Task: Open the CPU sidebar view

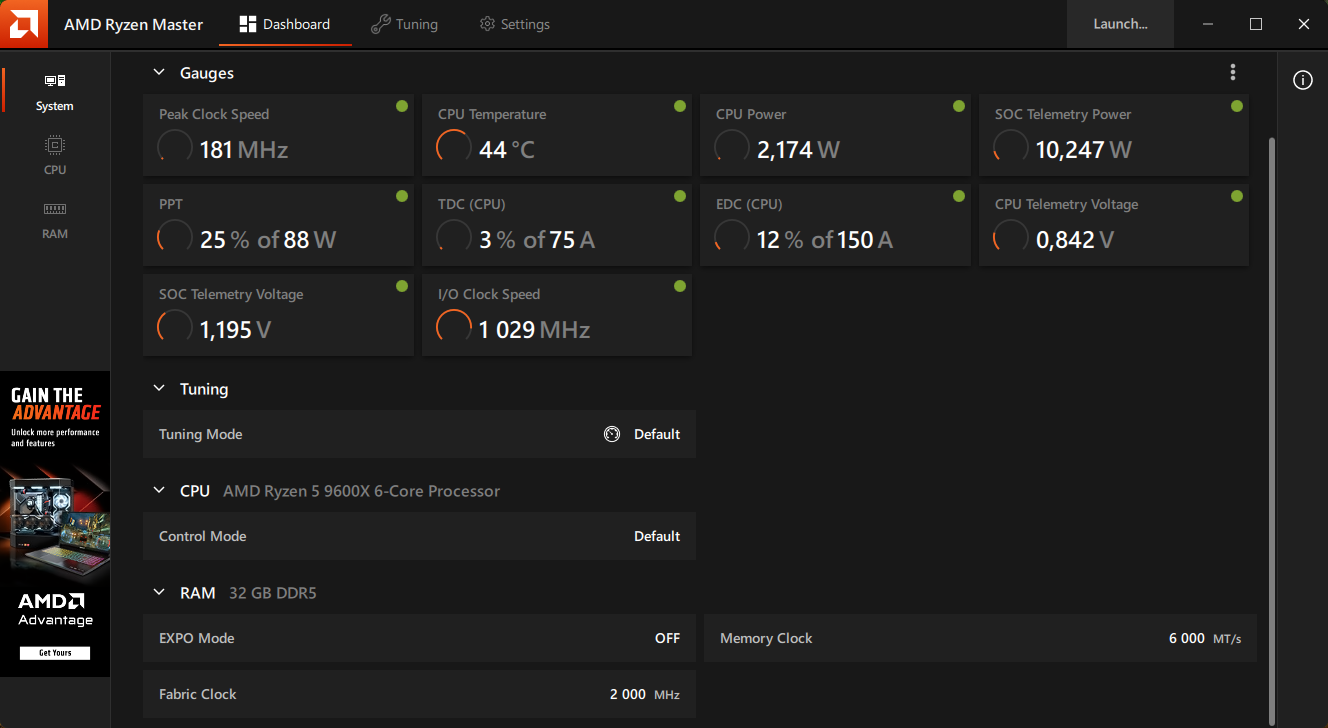Action: point(55,155)
